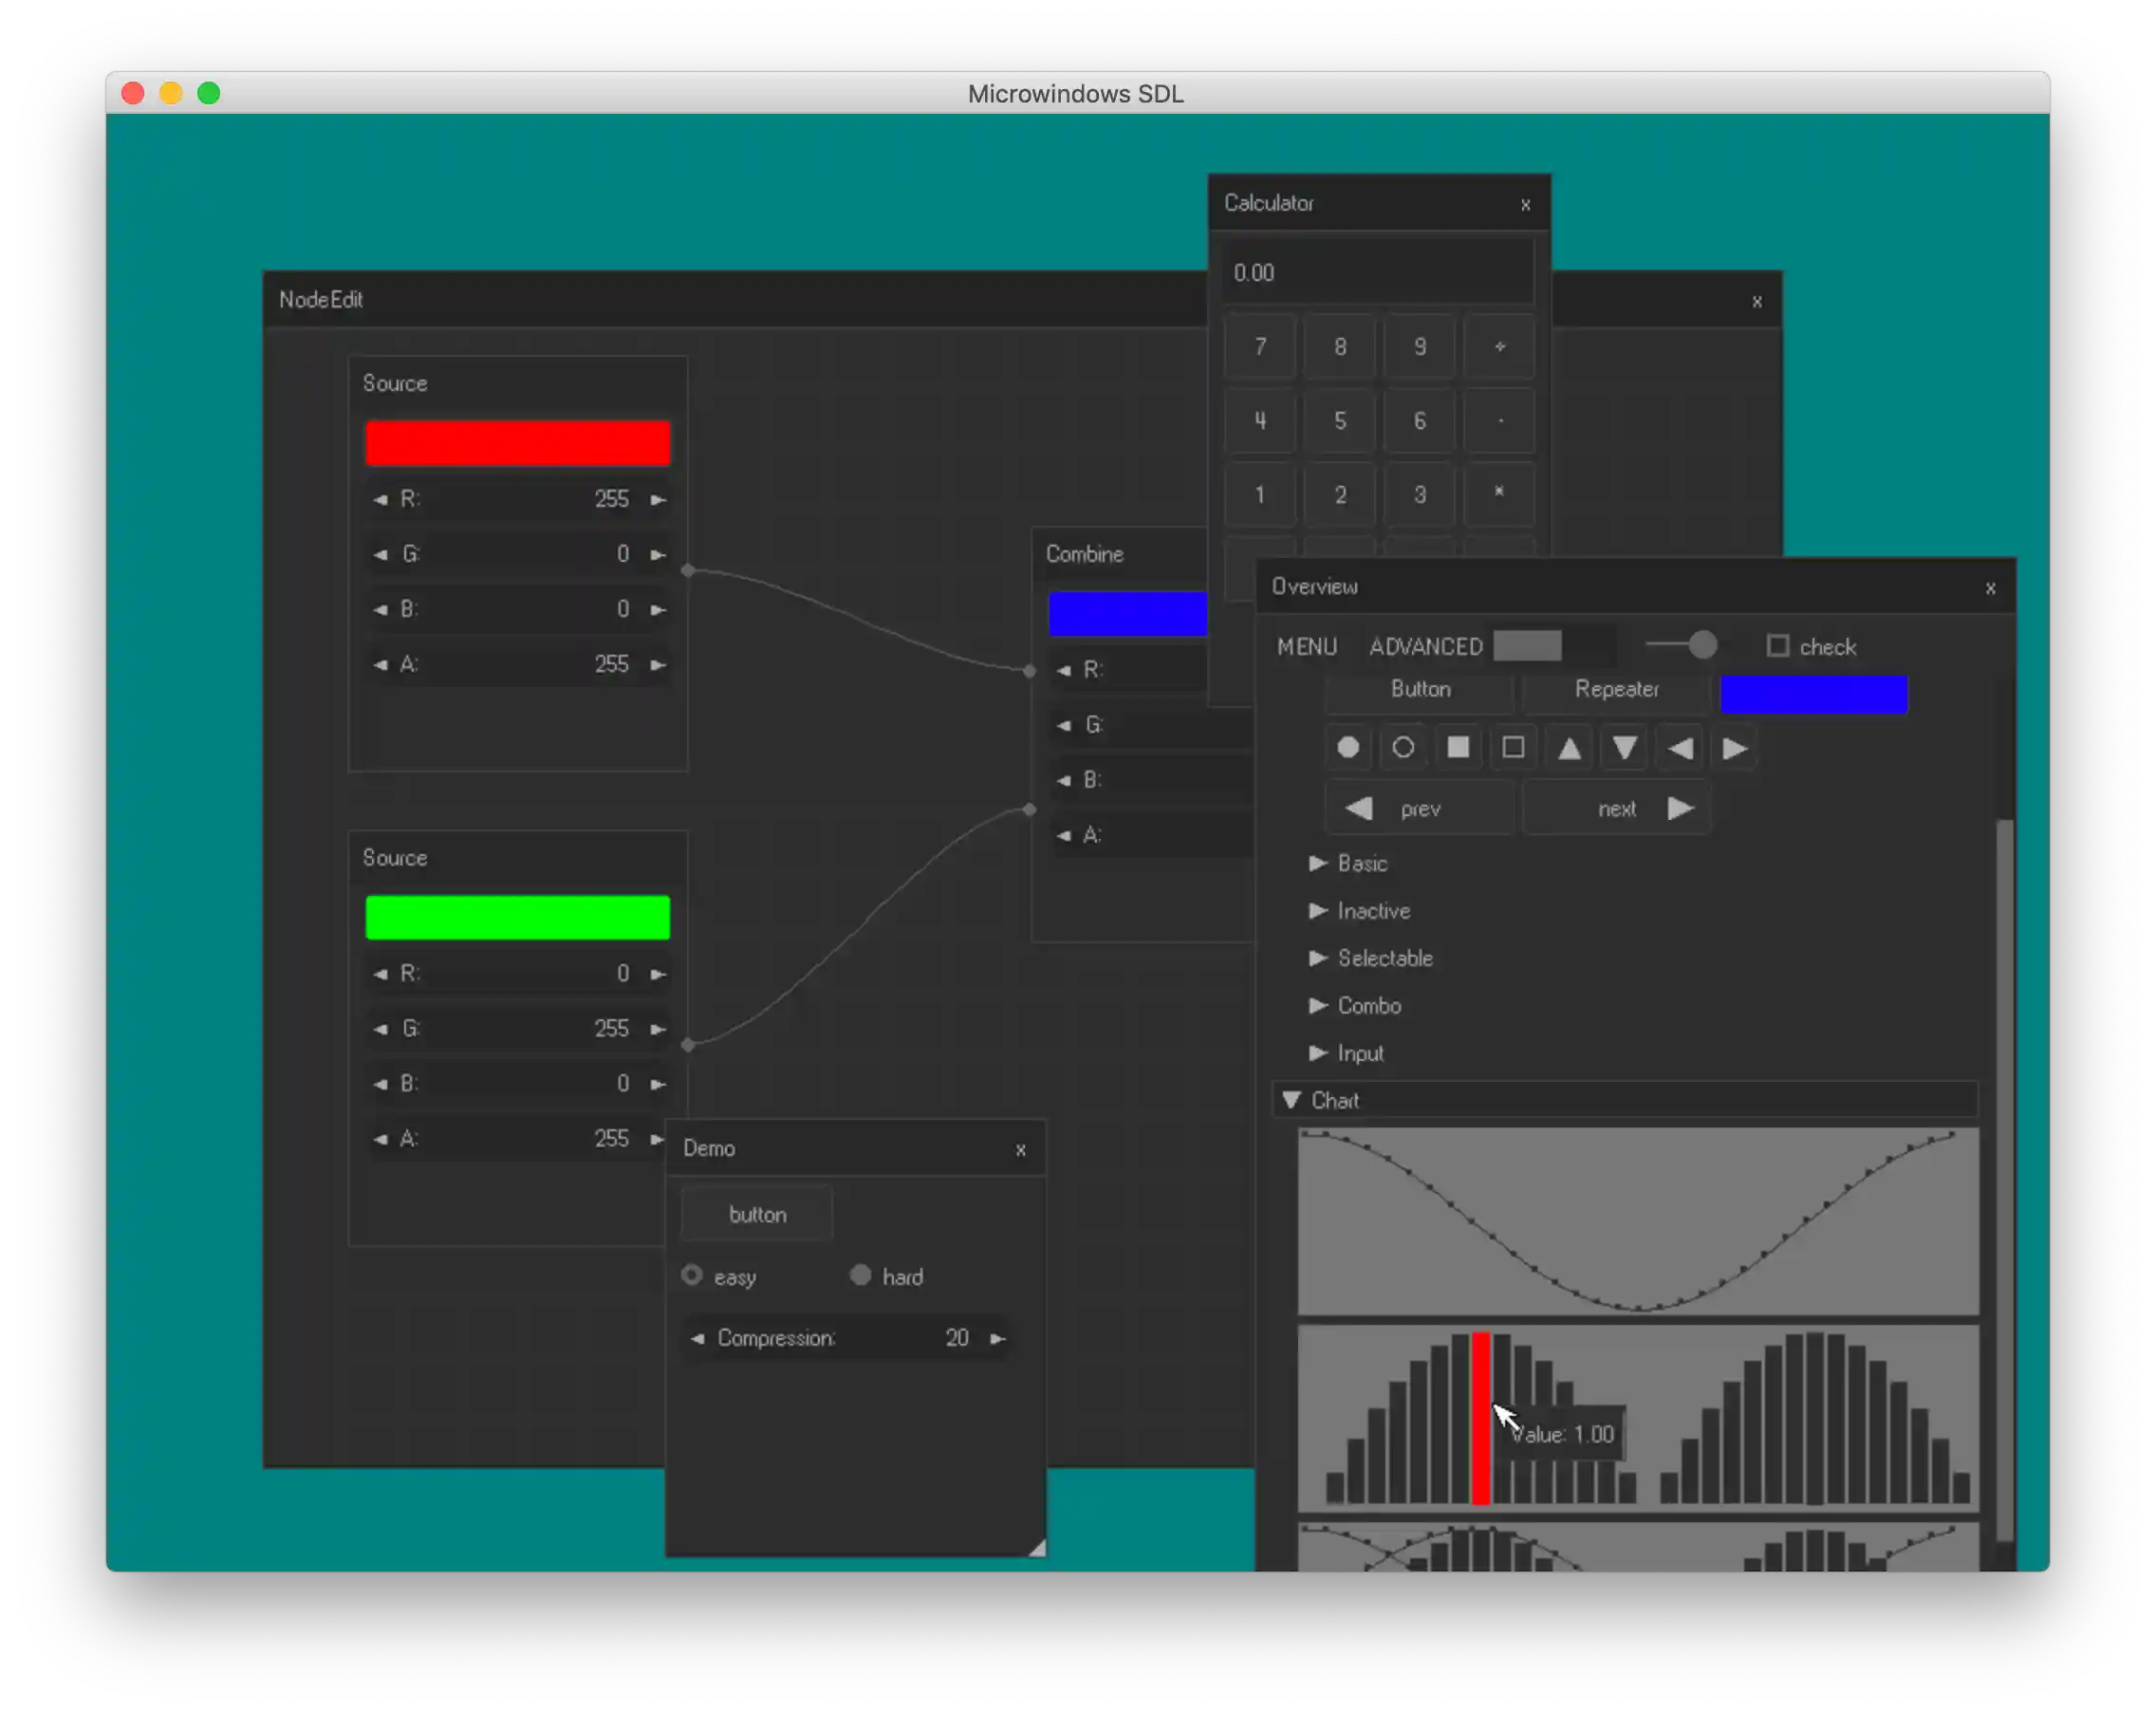Open the MENU item in Overview
The height and width of the screenshot is (1712, 2156).
[x=1306, y=647]
